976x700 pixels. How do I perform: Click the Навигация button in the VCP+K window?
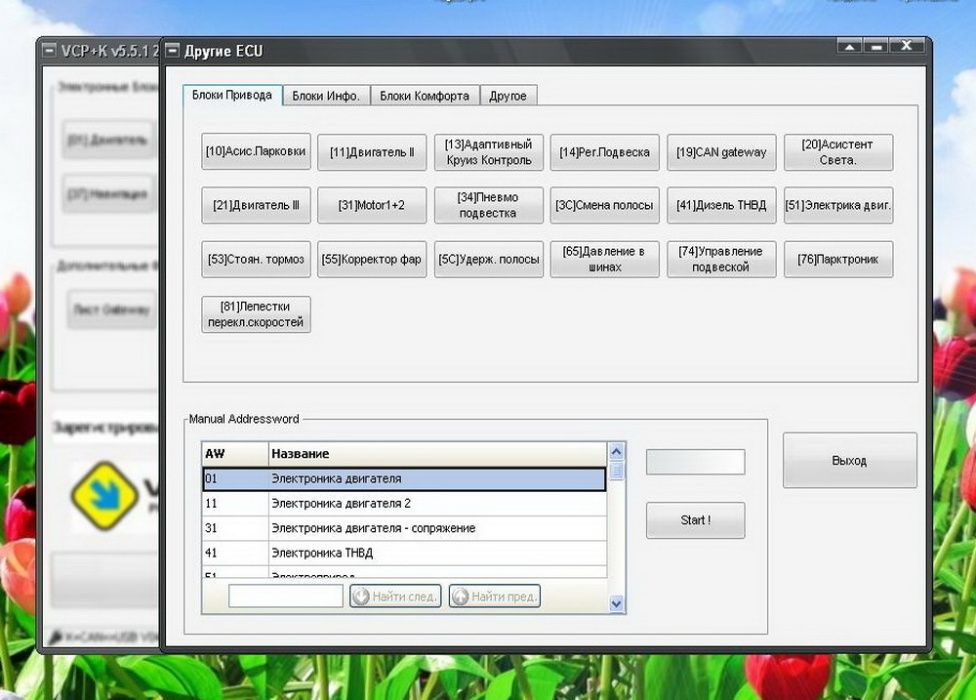point(108,194)
